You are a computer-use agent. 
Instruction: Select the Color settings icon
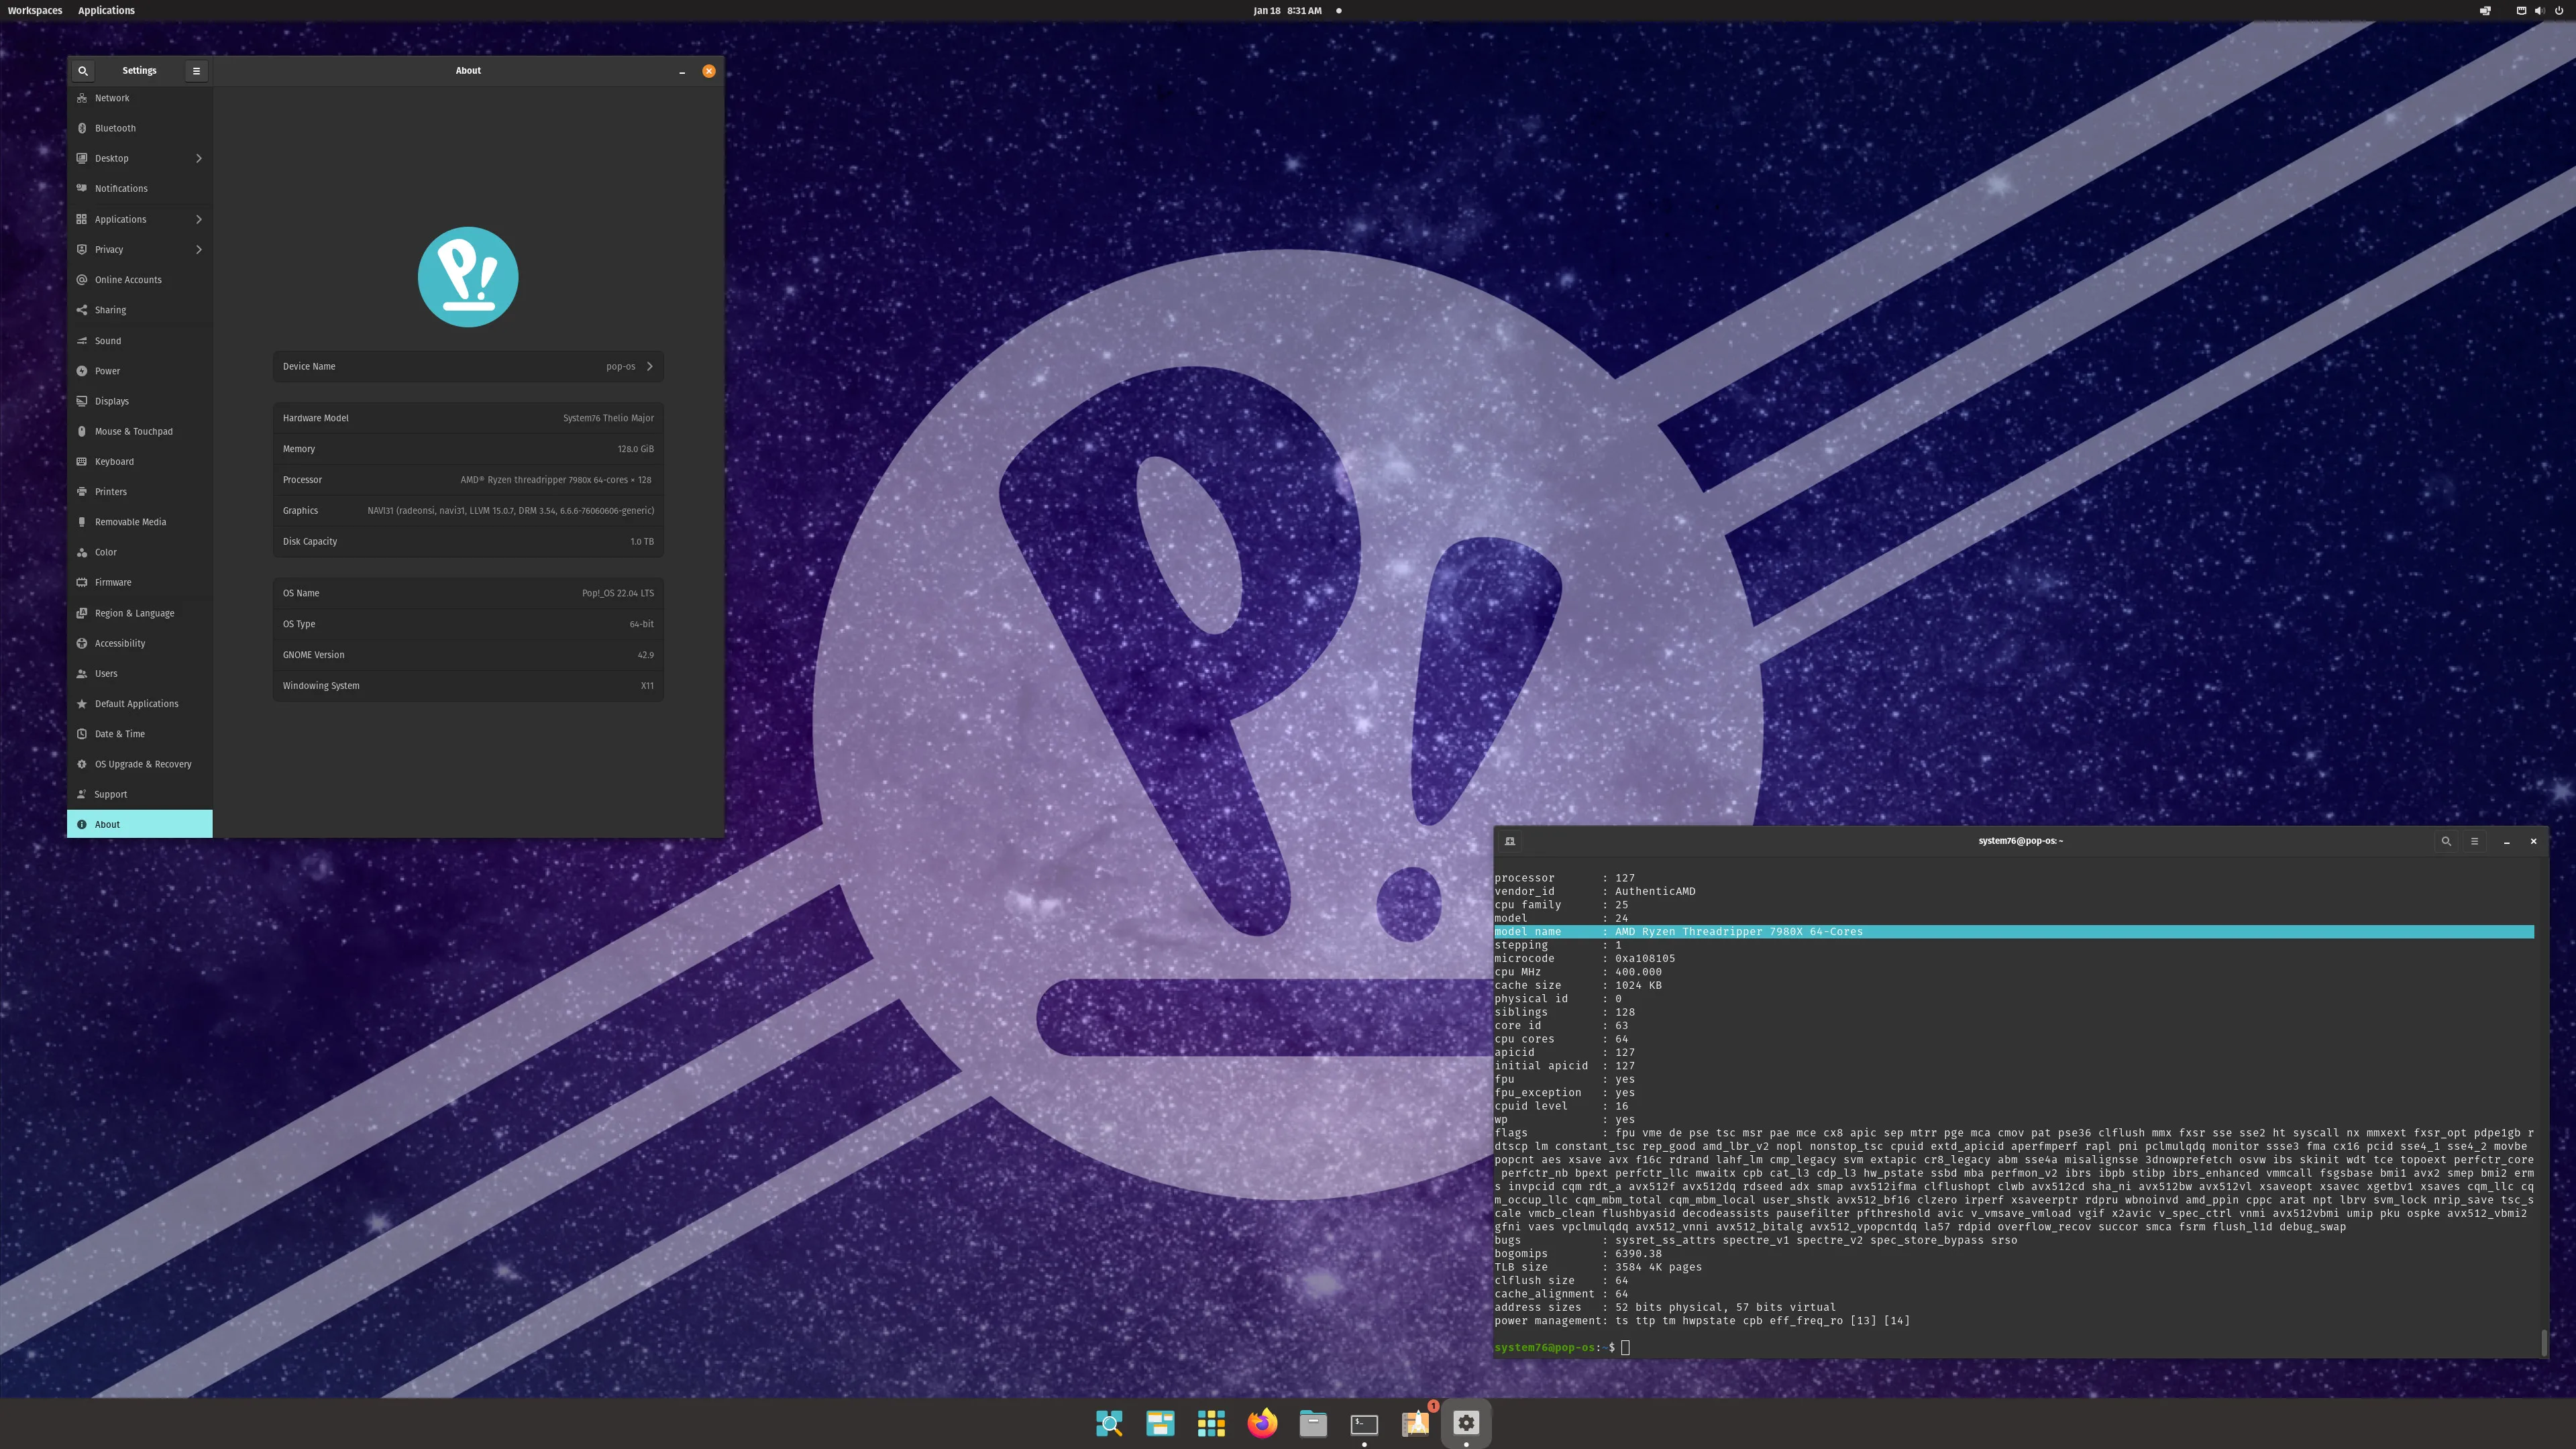[x=82, y=552]
